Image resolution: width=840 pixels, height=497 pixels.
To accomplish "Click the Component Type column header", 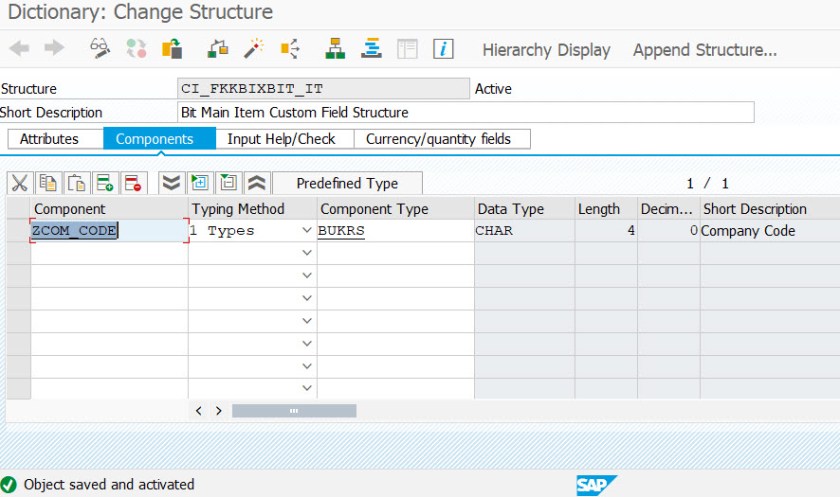I will tap(396, 208).
